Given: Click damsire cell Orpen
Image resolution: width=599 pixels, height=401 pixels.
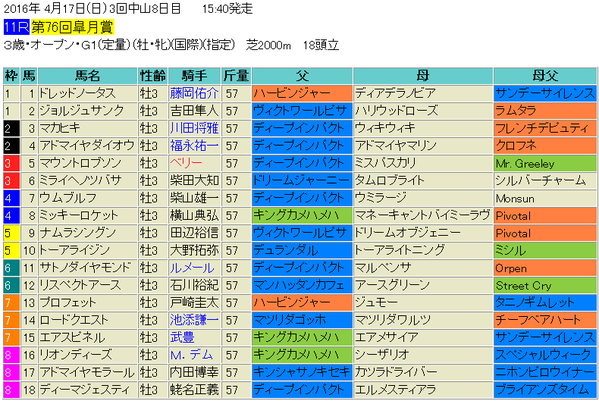Looking at the screenshot, I should (545, 268).
